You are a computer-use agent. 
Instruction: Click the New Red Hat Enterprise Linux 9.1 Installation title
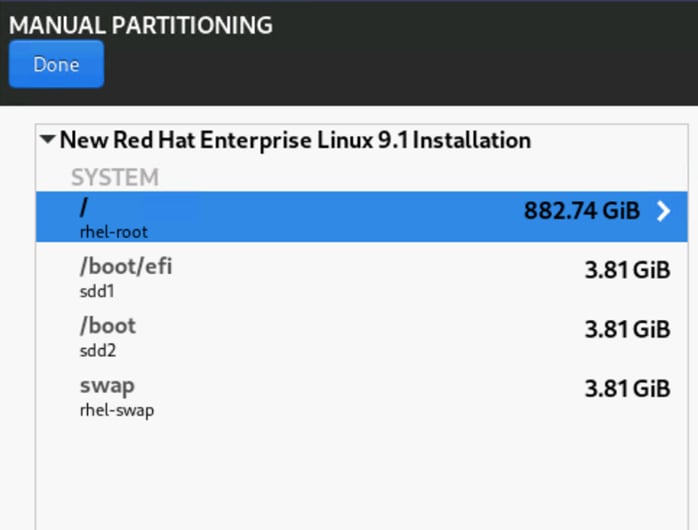tap(295, 140)
